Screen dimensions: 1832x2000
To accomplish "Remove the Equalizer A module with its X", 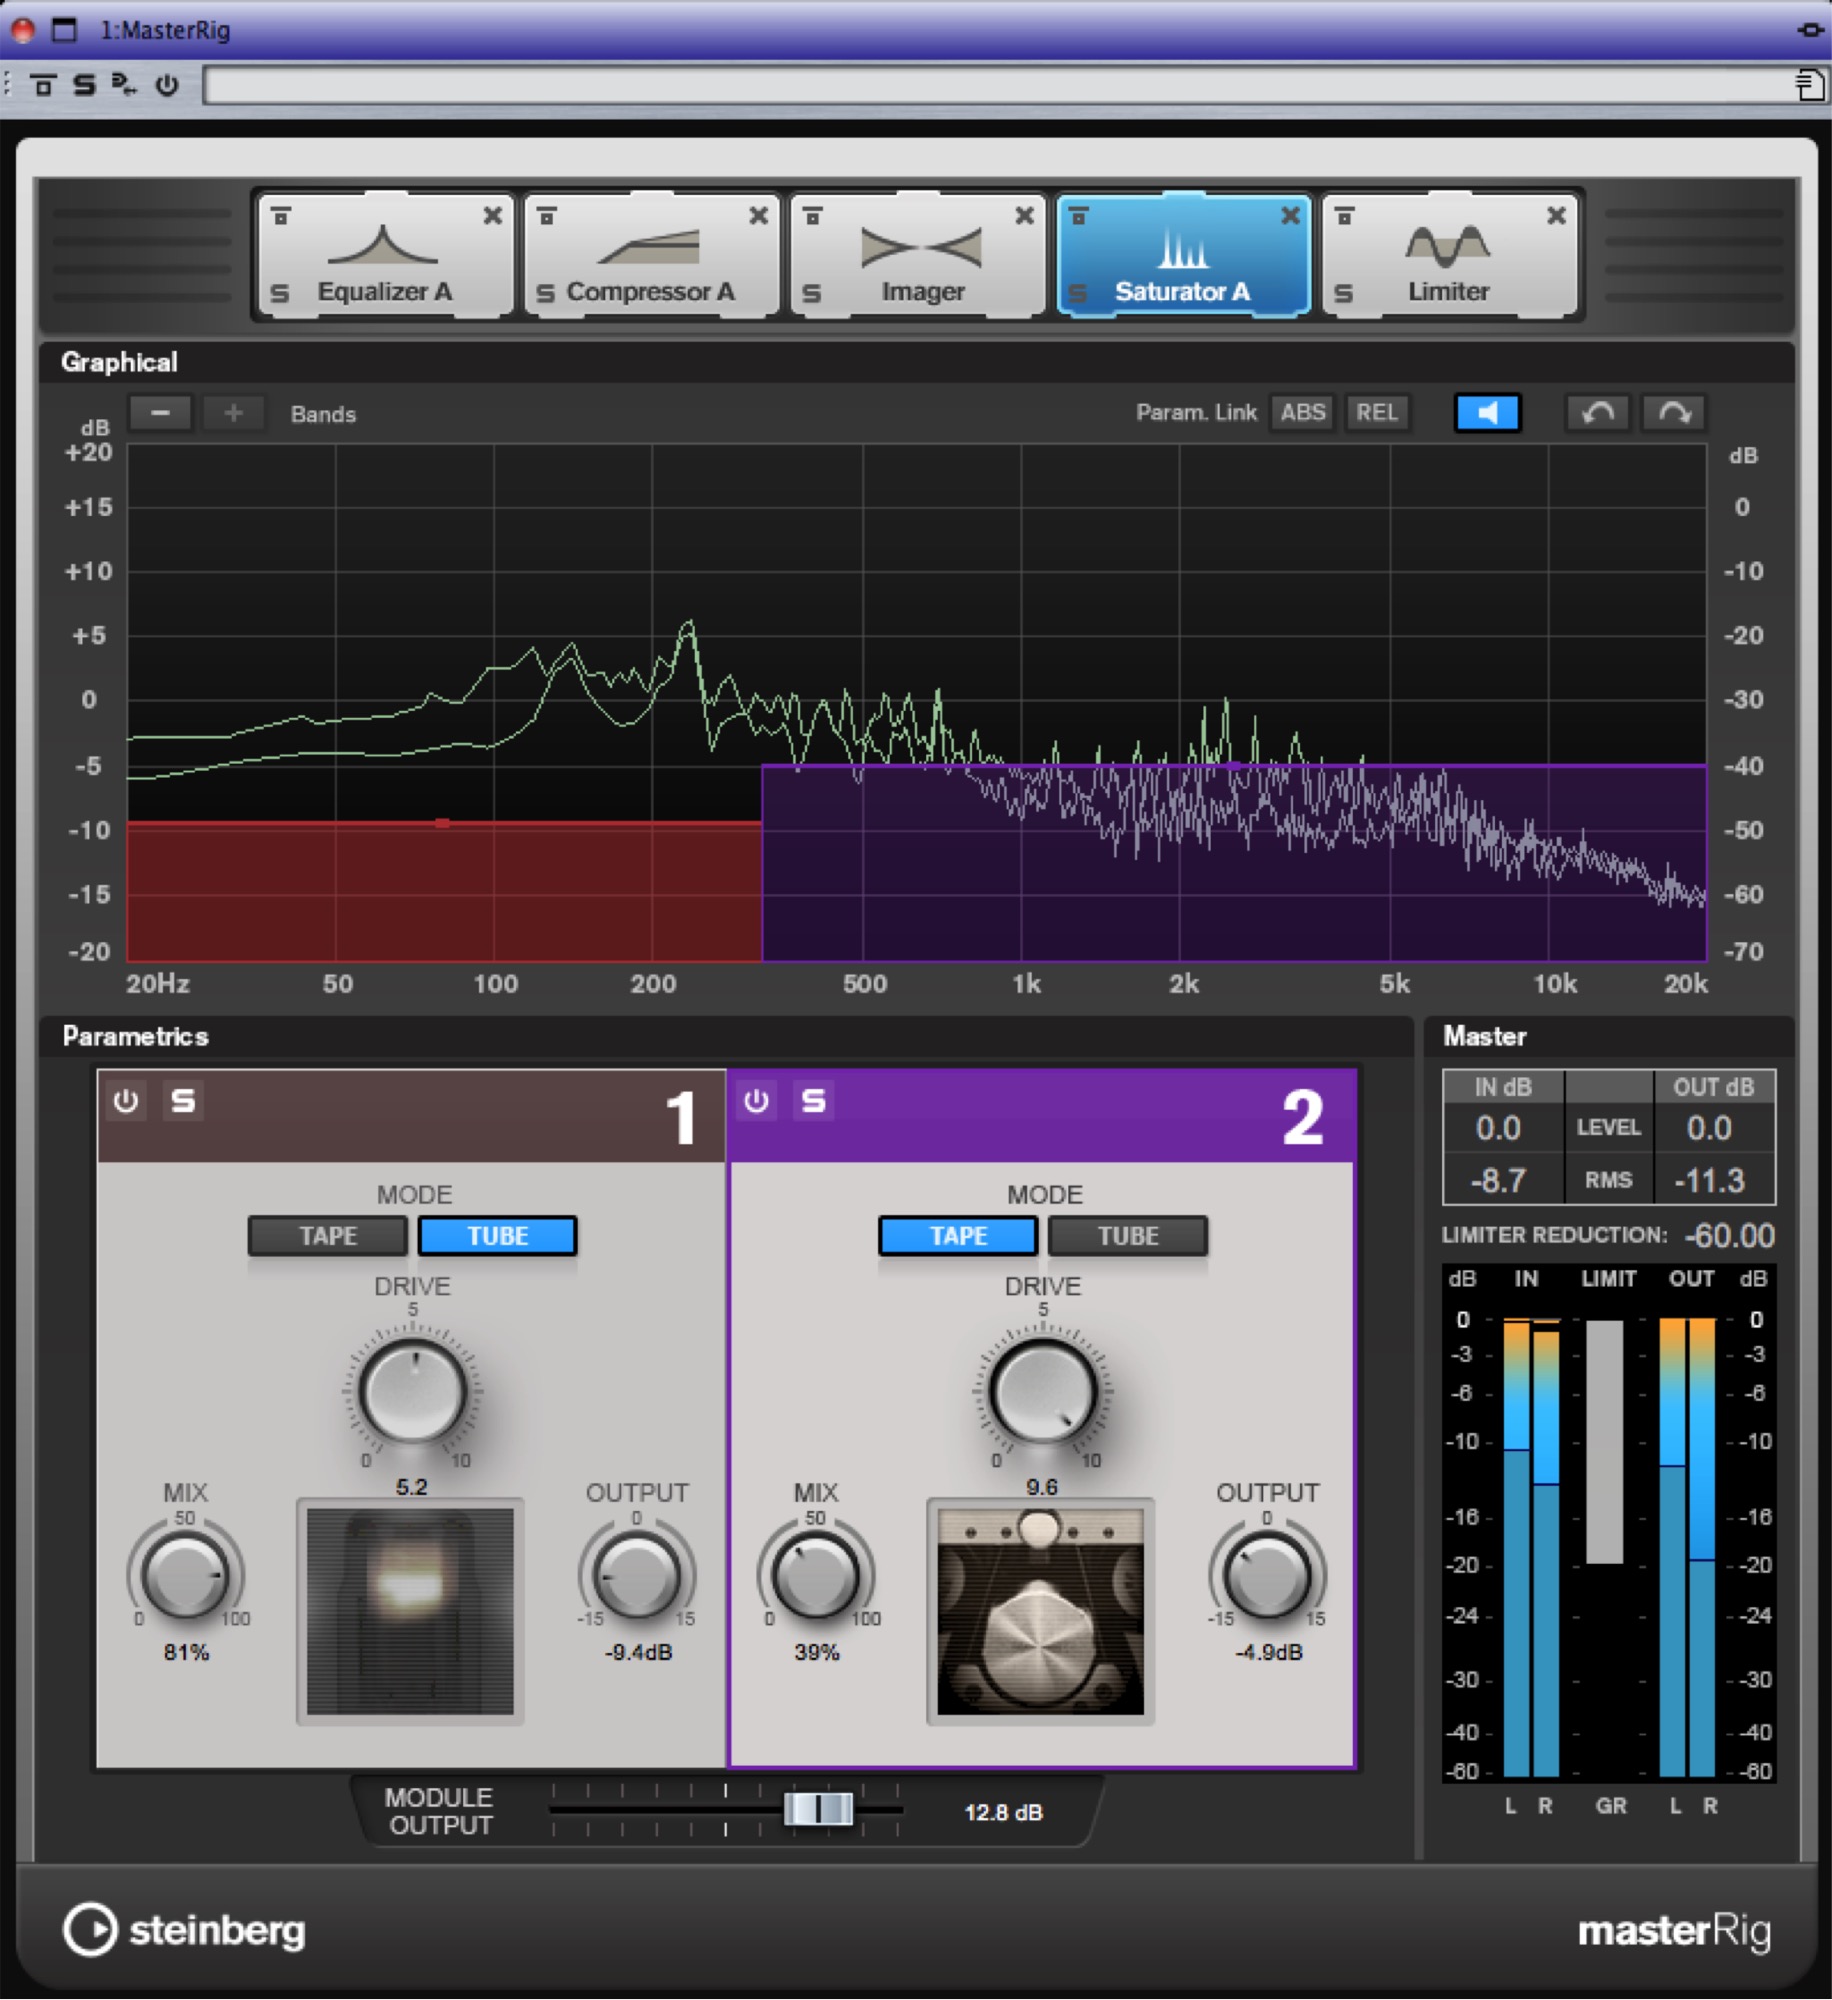I will click(x=492, y=215).
